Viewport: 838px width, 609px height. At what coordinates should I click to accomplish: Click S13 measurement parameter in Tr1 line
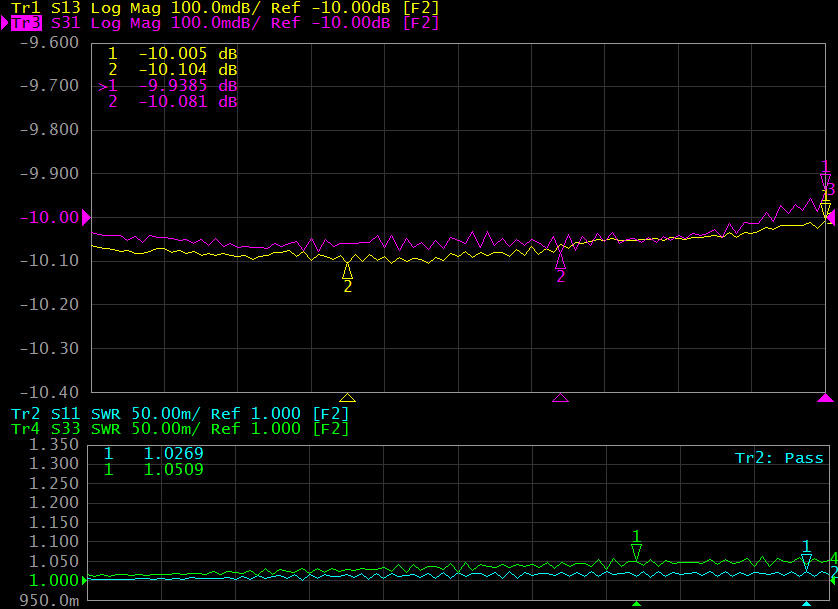[66, 8]
